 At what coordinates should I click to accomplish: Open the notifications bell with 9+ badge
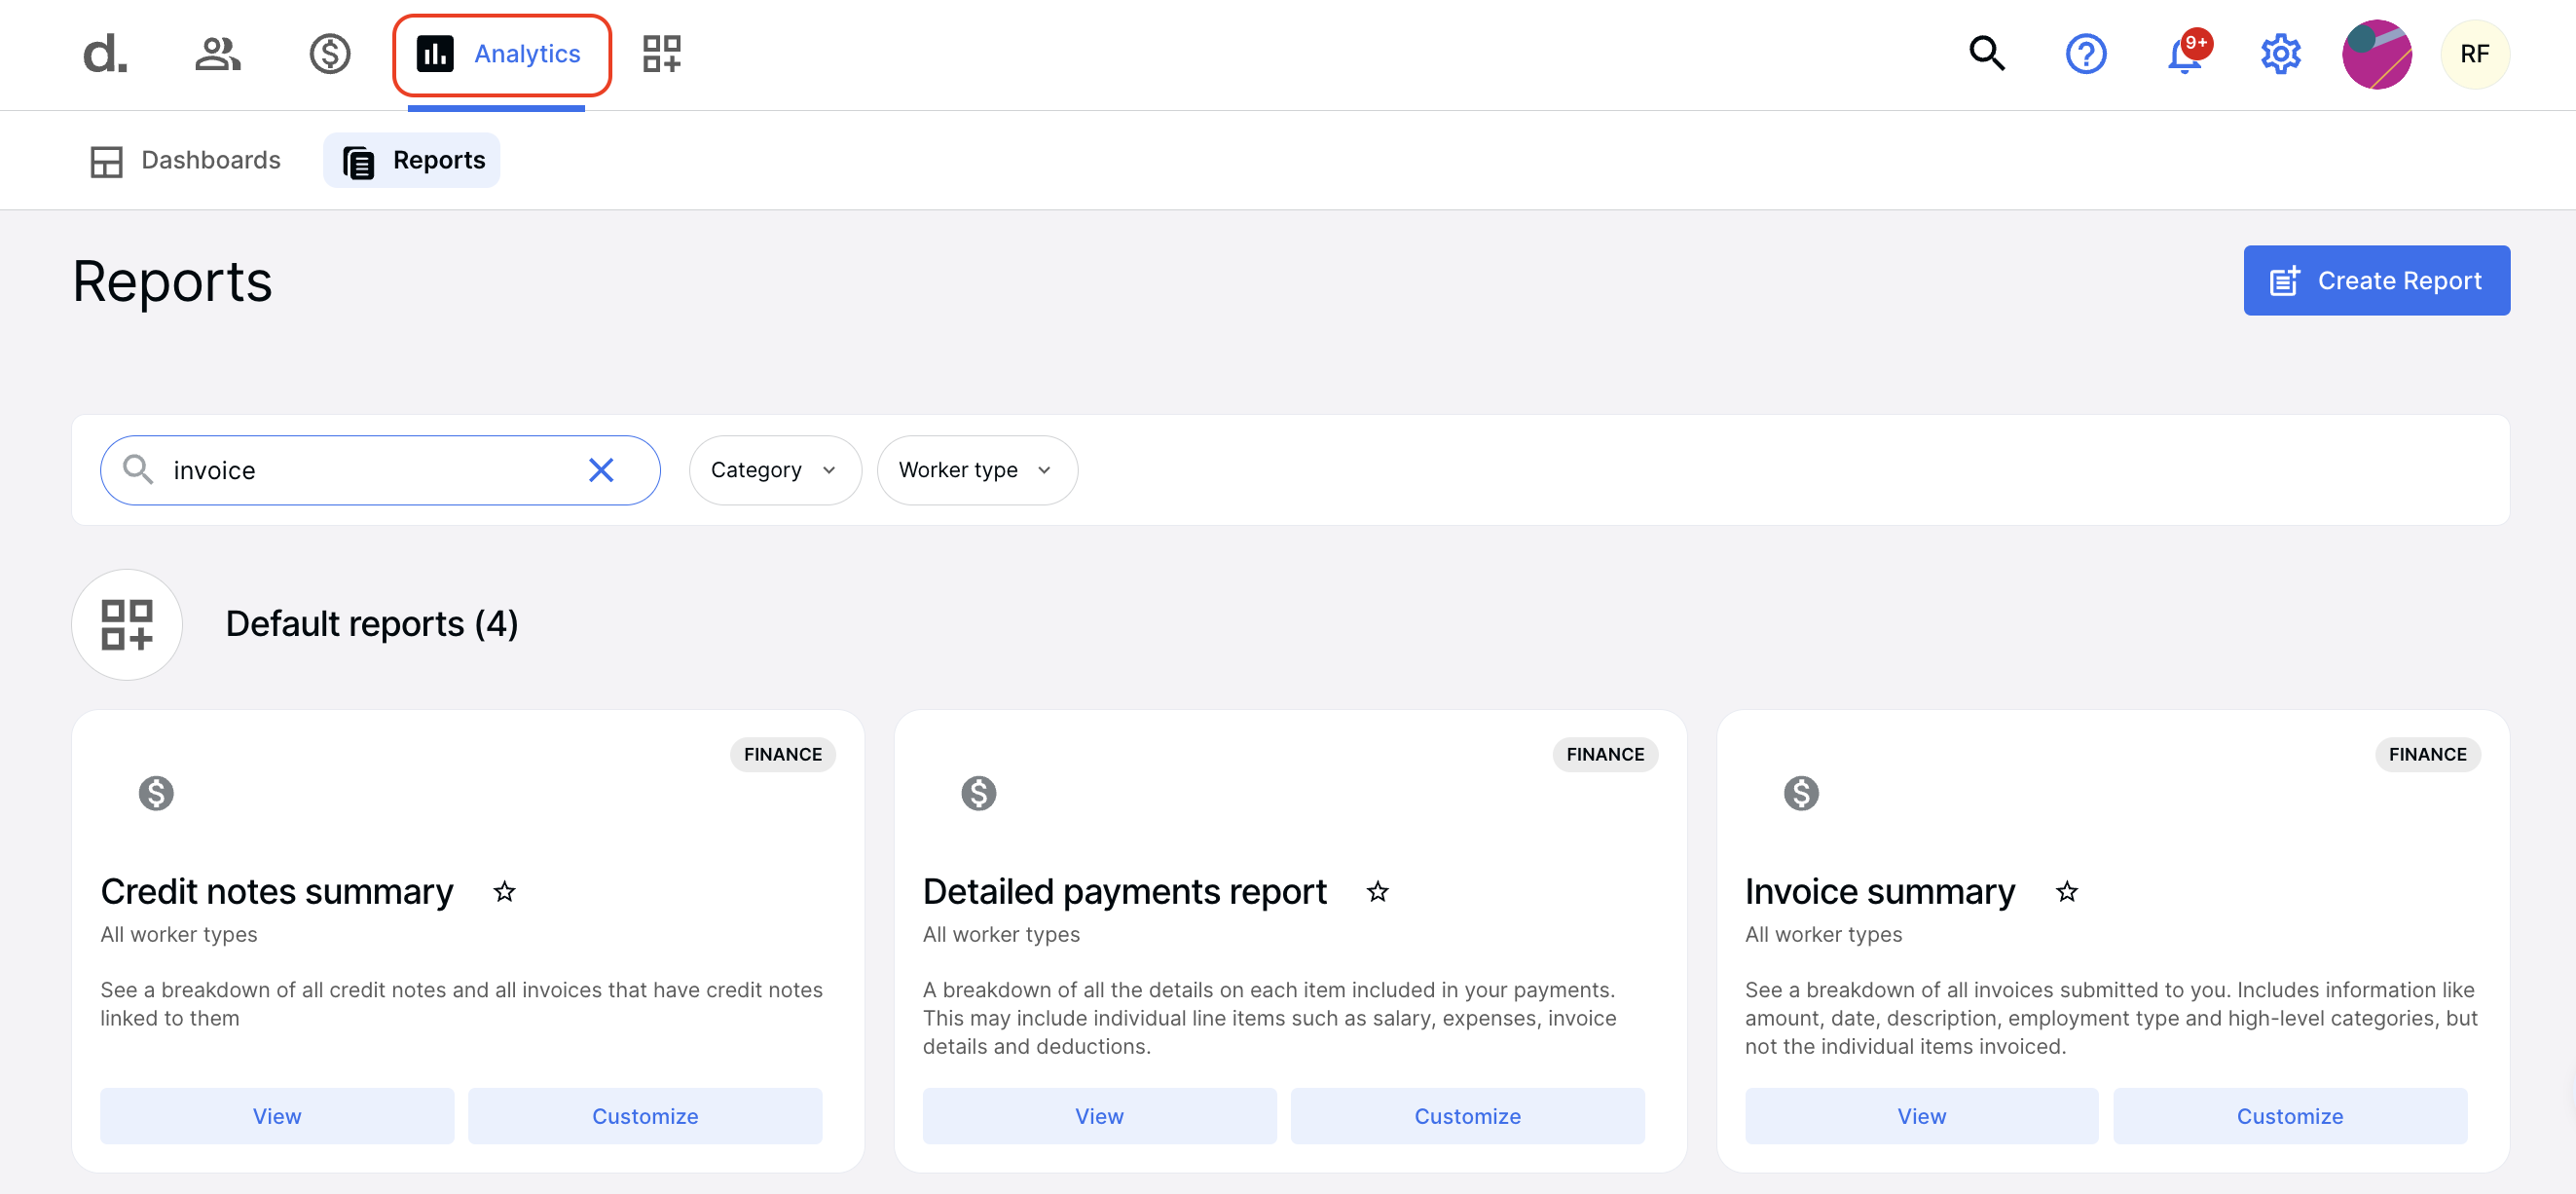coord(2182,56)
